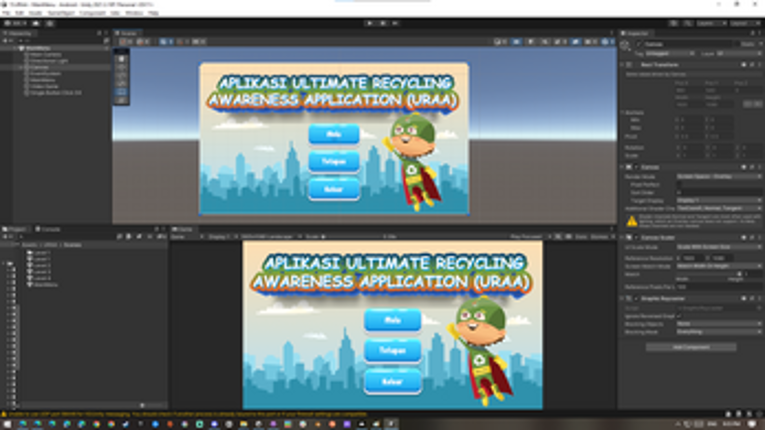Screen dimensions: 765x430
Task: Collapse the Anchors section
Action: click(x=623, y=112)
